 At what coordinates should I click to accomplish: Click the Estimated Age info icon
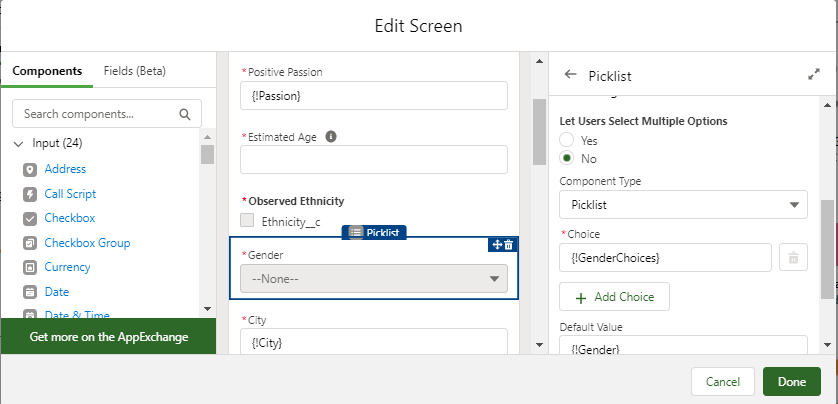pyautogui.click(x=331, y=136)
